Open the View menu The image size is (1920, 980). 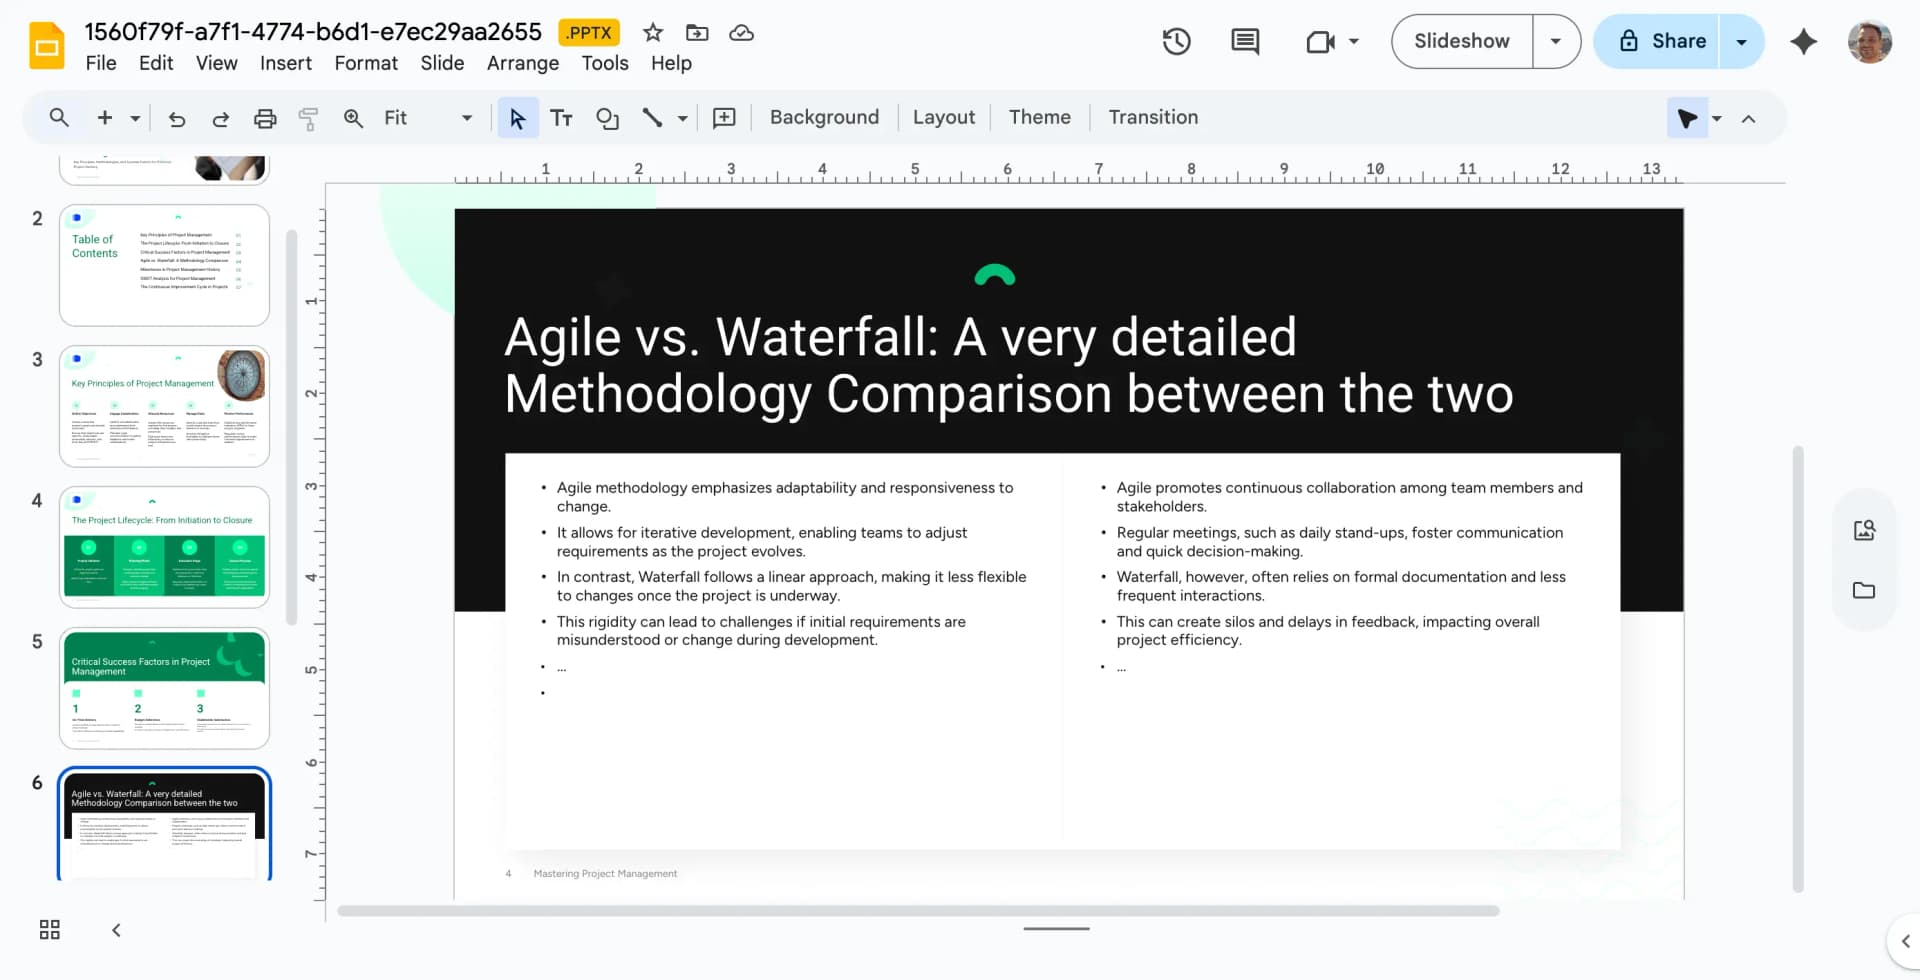tap(217, 63)
